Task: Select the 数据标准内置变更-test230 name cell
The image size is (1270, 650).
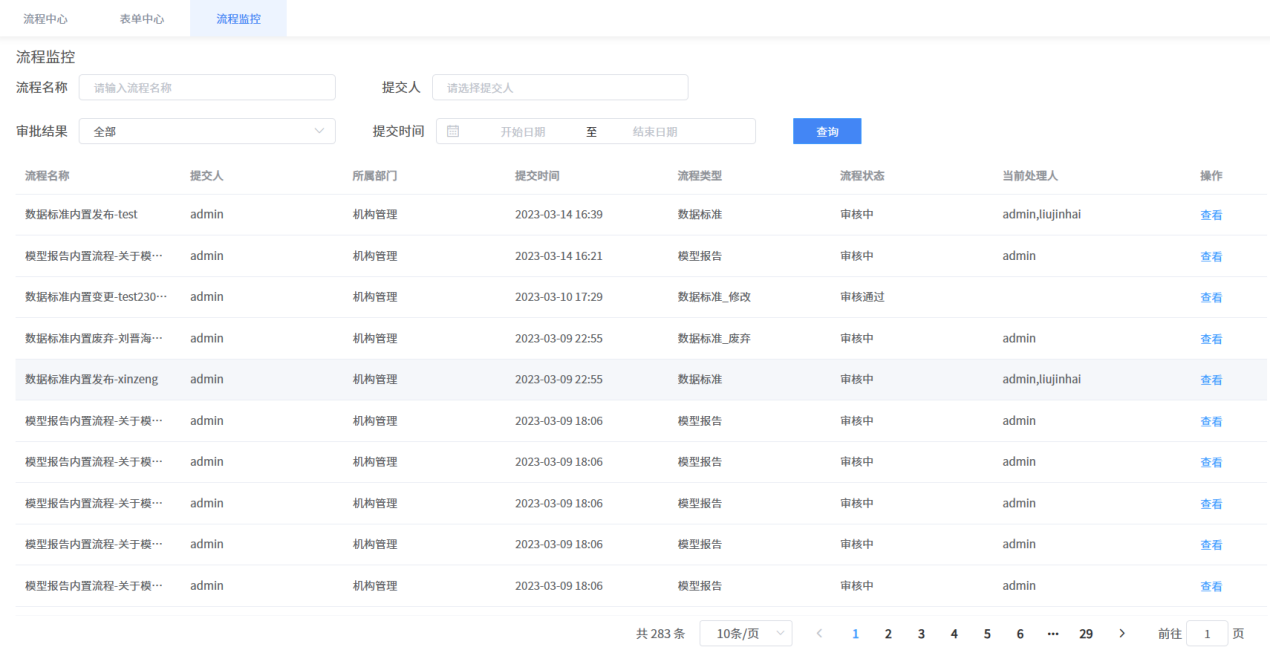Action: click(96, 297)
